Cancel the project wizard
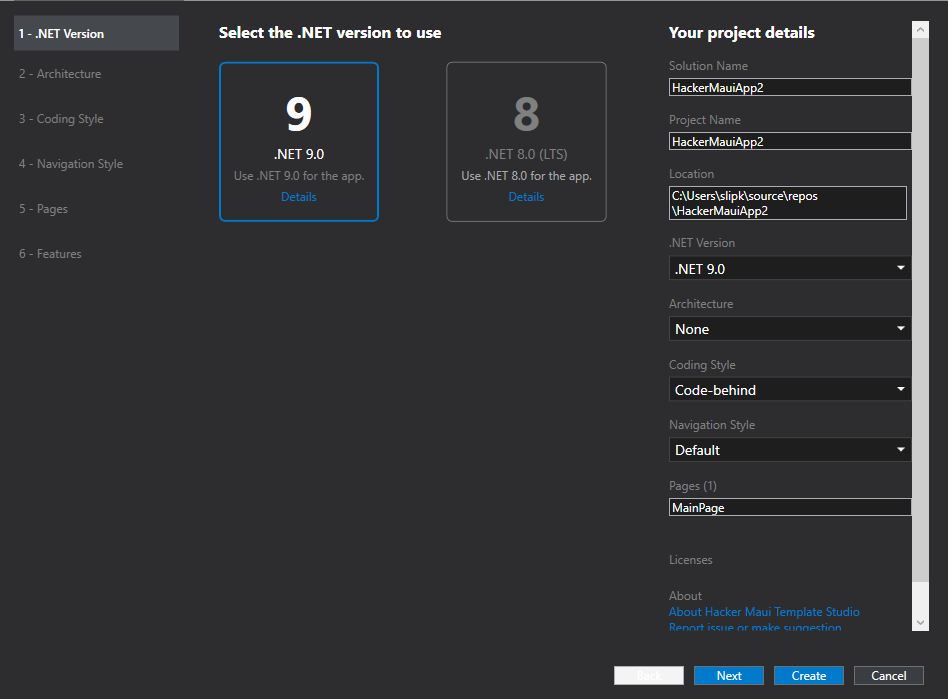Screen dimensions: 948x699 (x=888, y=676)
